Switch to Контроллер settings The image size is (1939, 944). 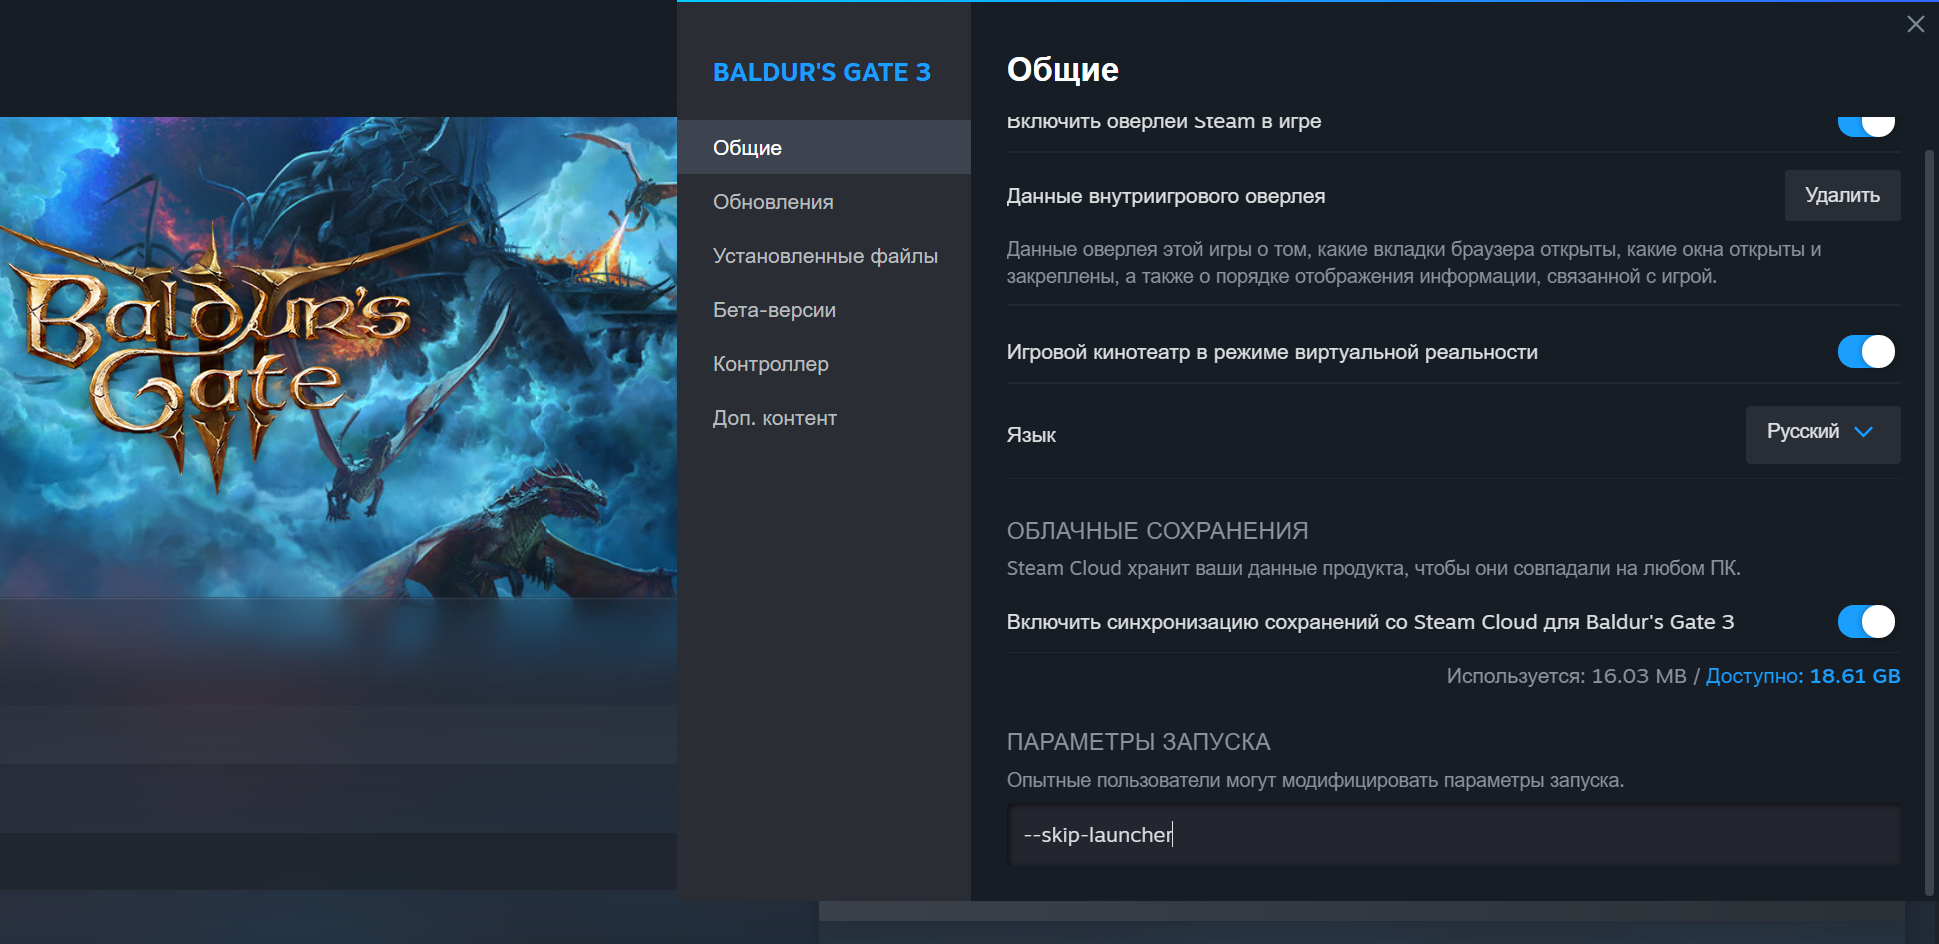[824, 364]
